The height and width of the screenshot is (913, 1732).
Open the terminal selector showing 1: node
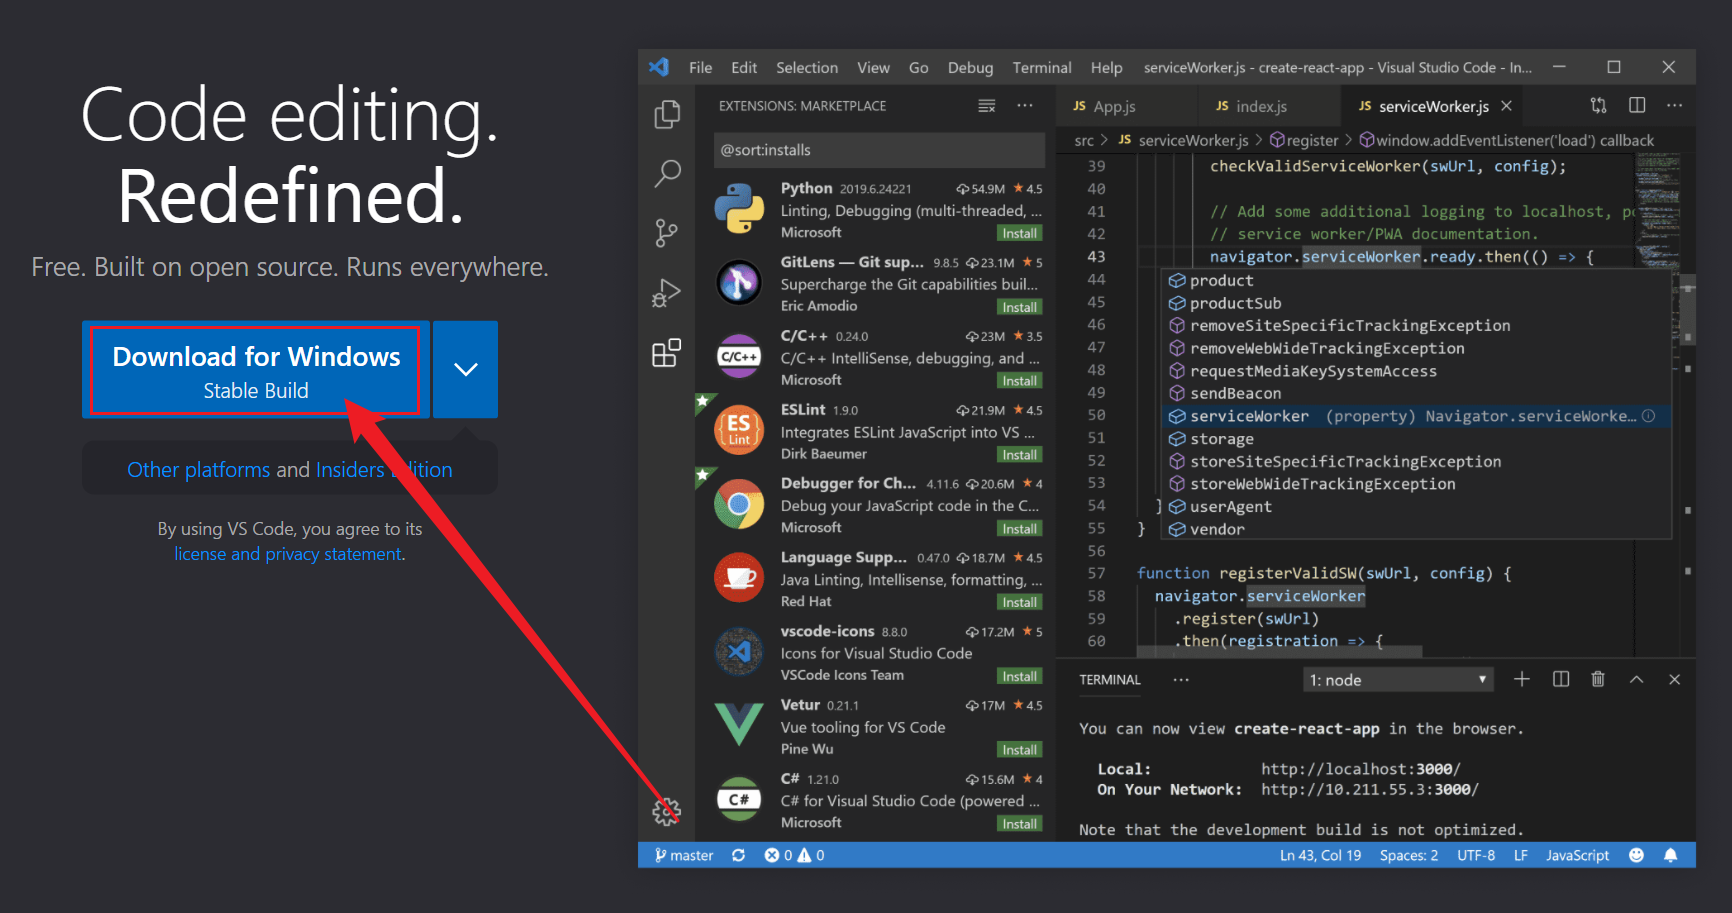(1397, 679)
